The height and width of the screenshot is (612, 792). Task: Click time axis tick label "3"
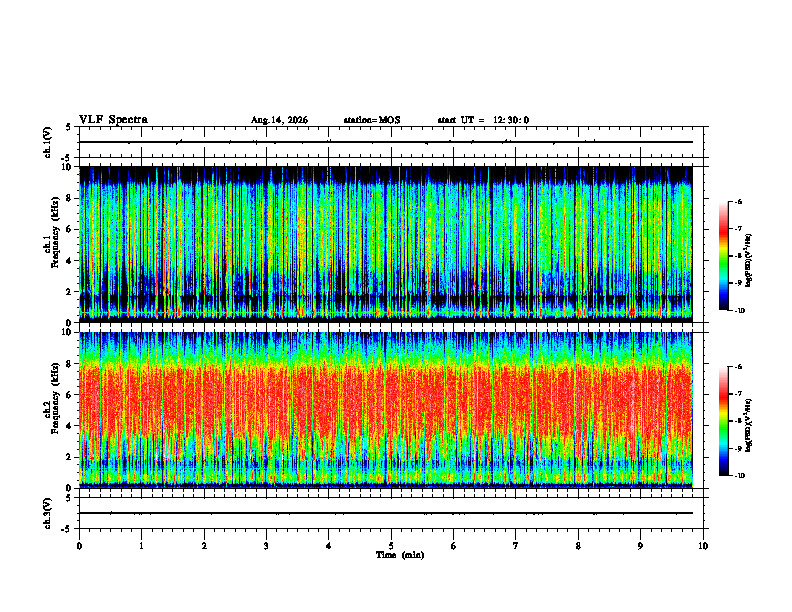(x=266, y=546)
